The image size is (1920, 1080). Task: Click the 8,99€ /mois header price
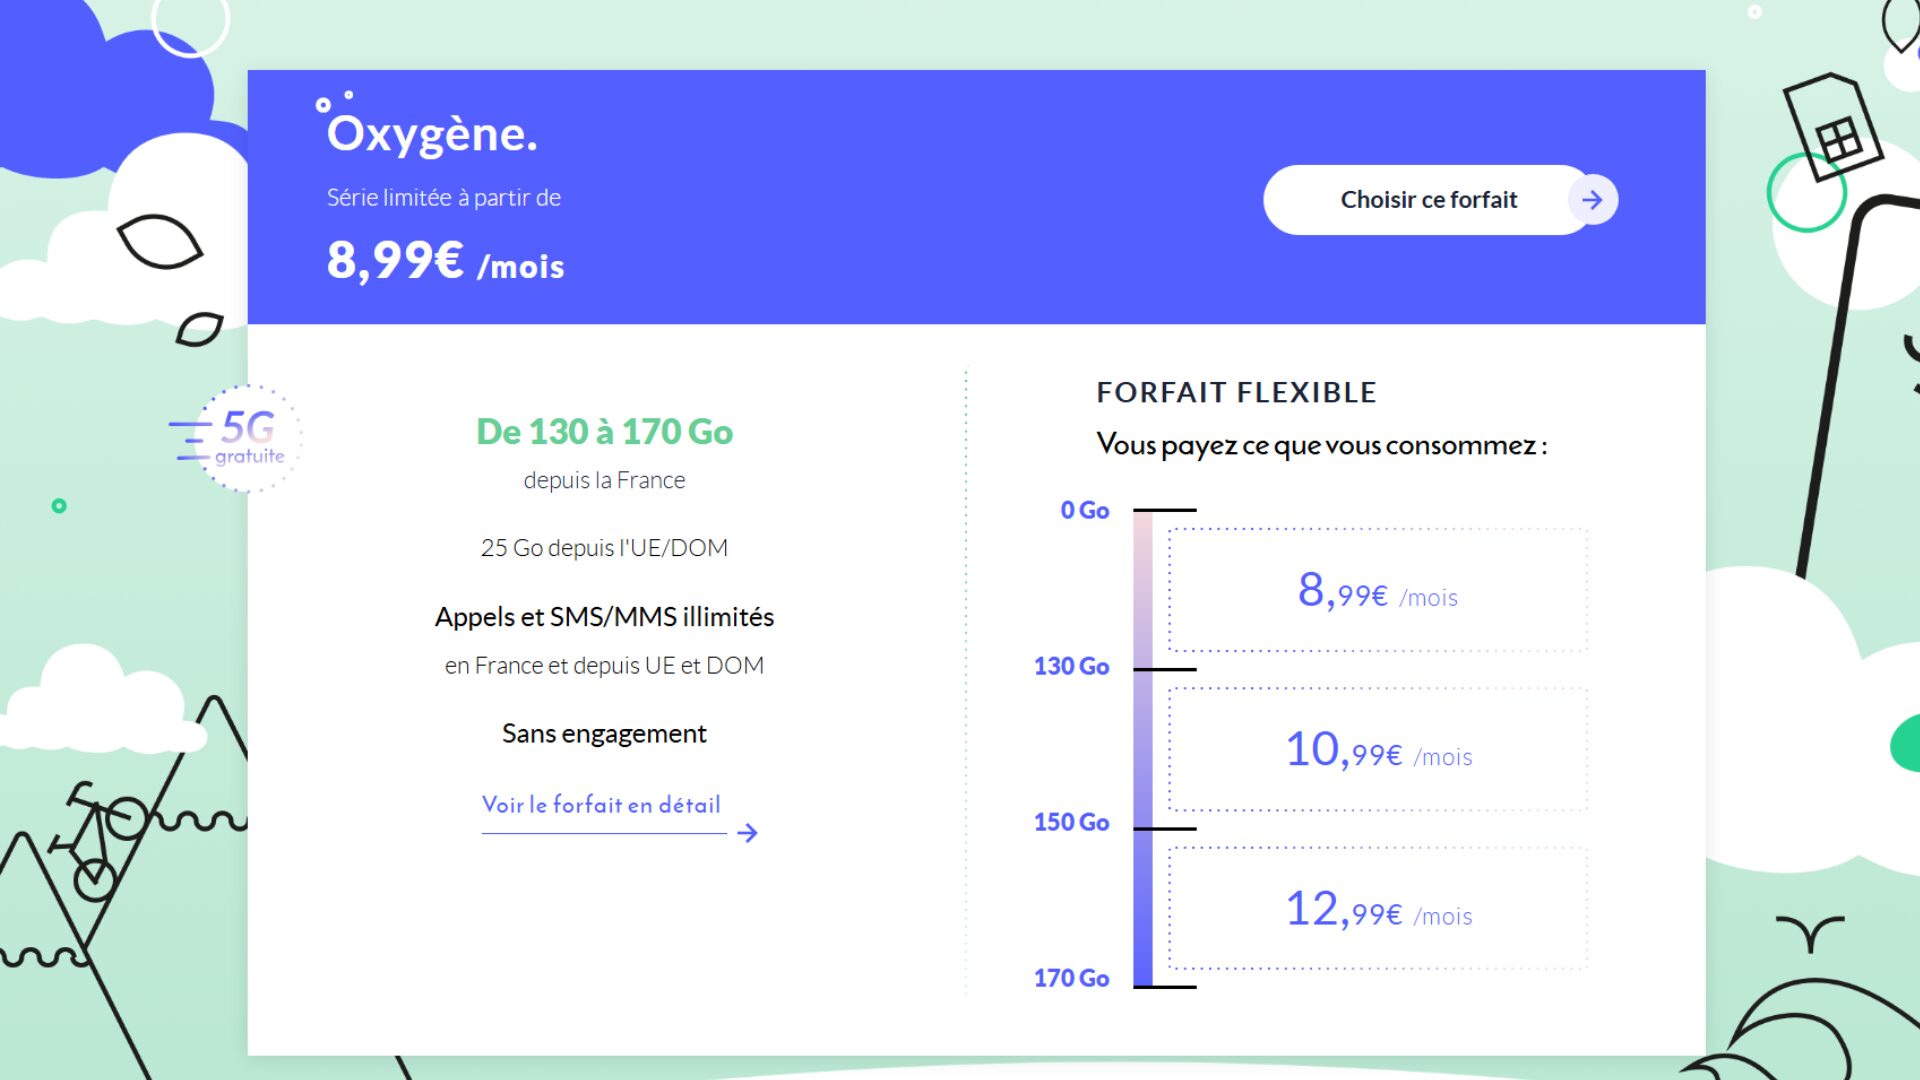click(x=445, y=262)
